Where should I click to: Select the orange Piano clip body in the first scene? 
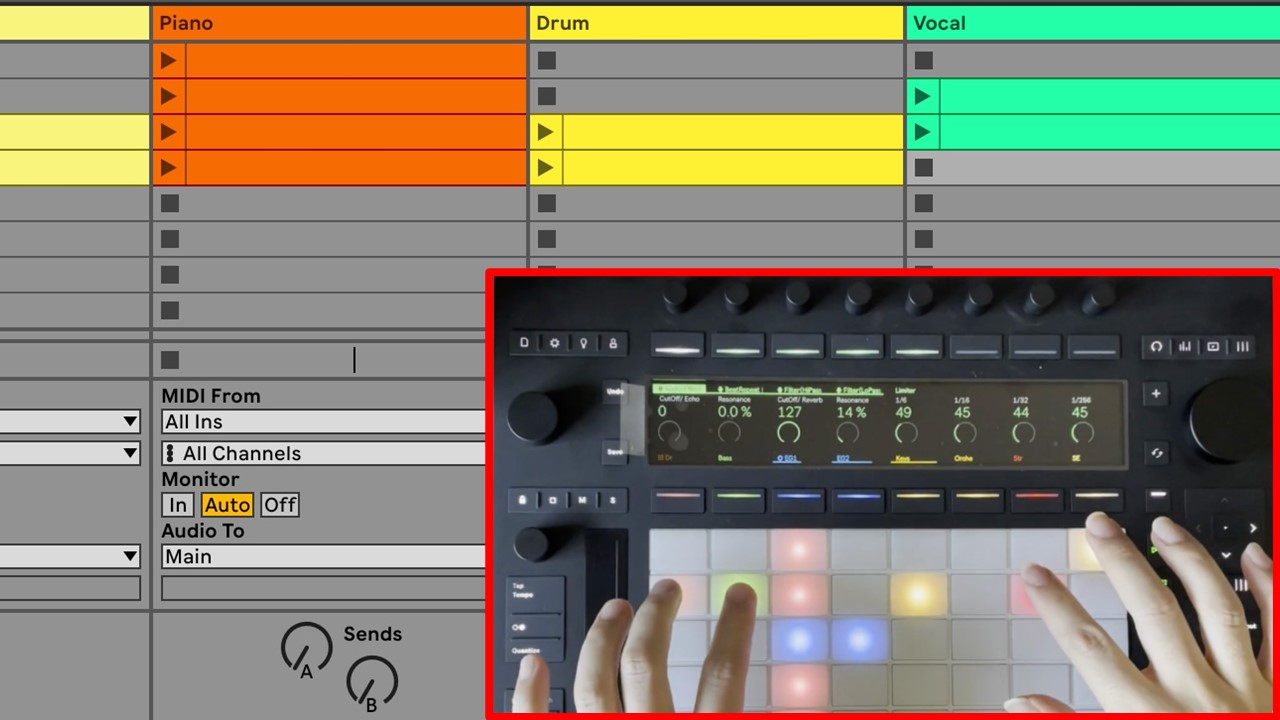pos(356,60)
